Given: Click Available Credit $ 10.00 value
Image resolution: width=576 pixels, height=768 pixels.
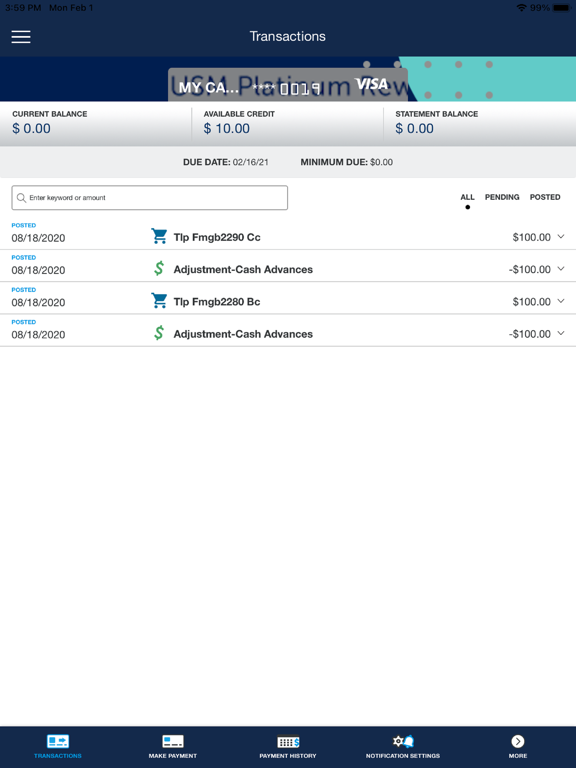Looking at the screenshot, I should coord(227,128).
